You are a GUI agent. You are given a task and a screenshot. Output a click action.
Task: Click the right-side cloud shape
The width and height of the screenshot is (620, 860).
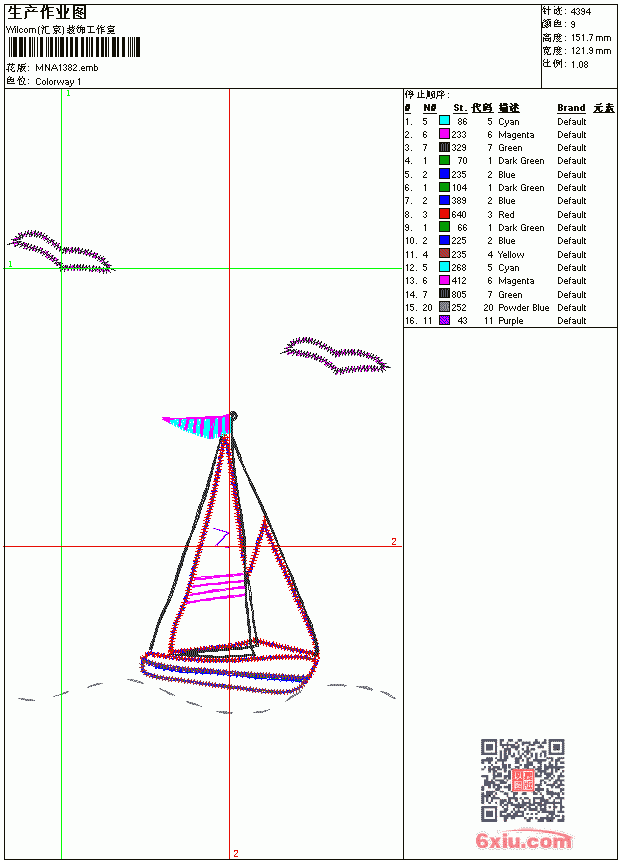[x=335, y=355]
